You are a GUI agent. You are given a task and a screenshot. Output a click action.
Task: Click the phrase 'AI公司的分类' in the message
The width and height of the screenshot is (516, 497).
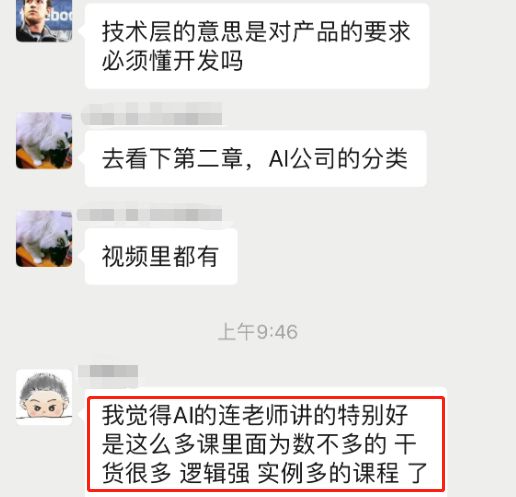(x=338, y=158)
